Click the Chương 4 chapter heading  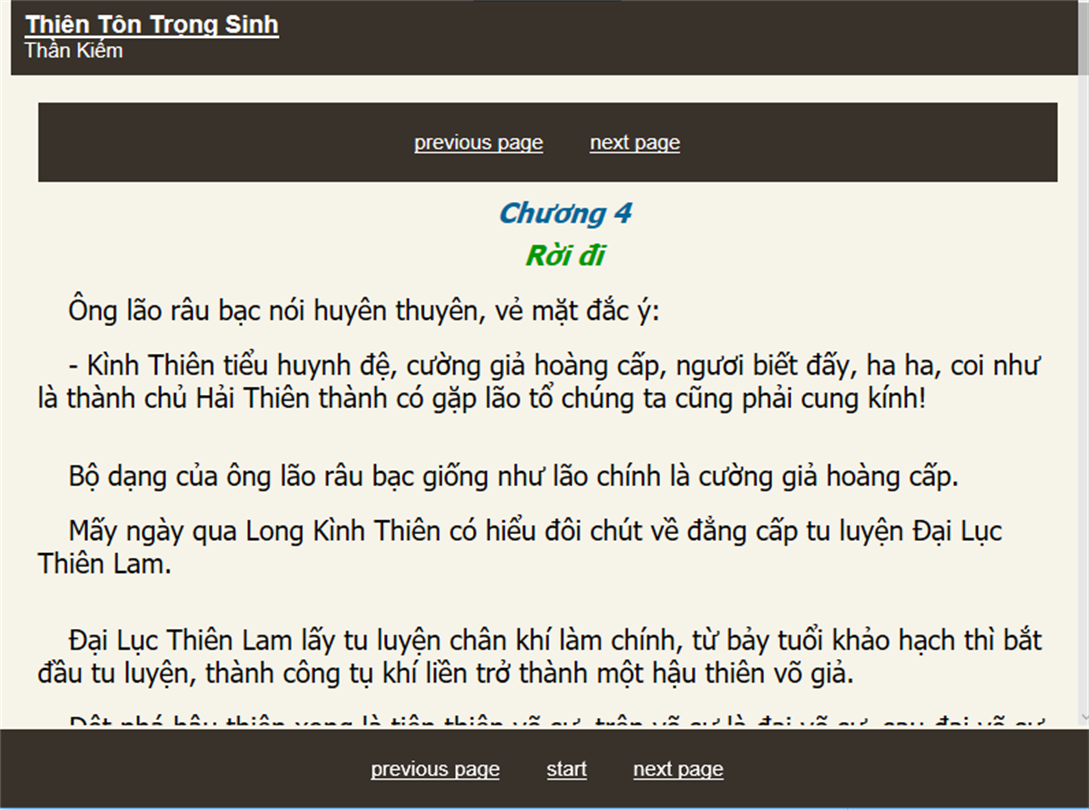coord(565,213)
